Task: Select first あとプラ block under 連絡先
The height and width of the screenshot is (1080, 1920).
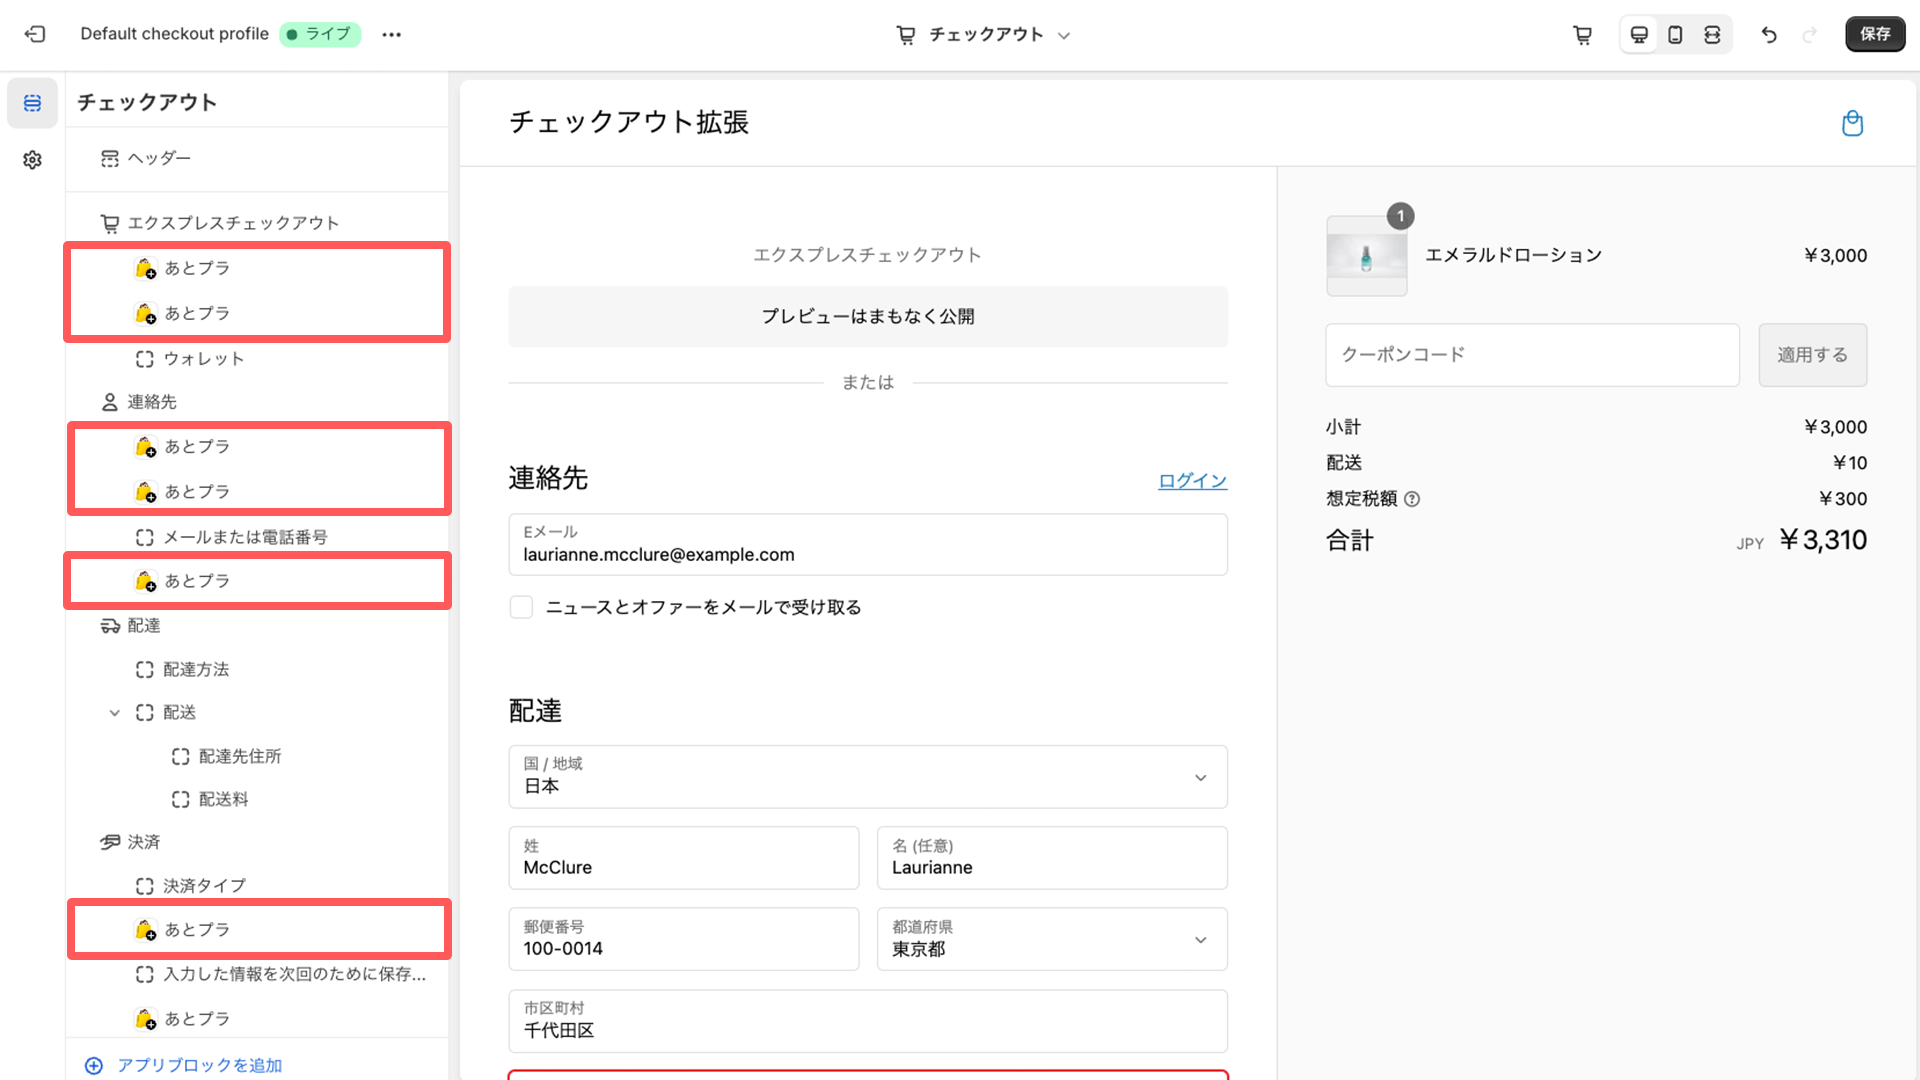Action: tap(257, 446)
